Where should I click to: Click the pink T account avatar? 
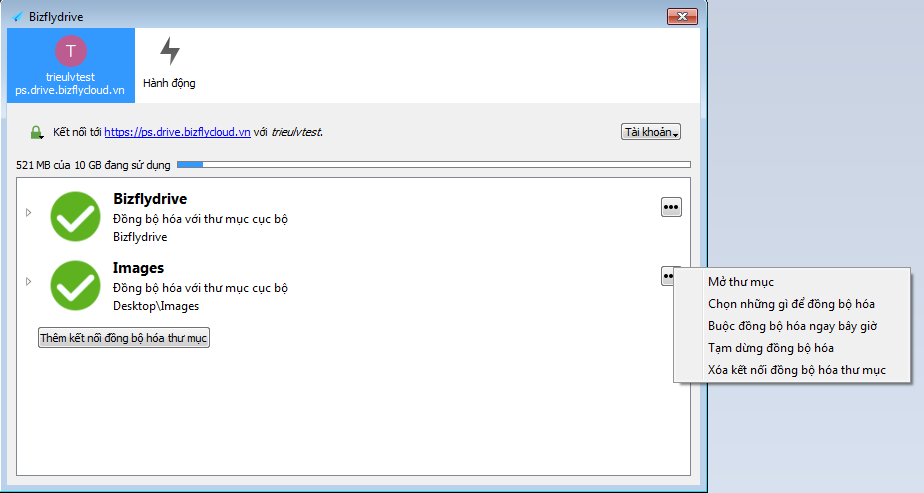click(71, 51)
